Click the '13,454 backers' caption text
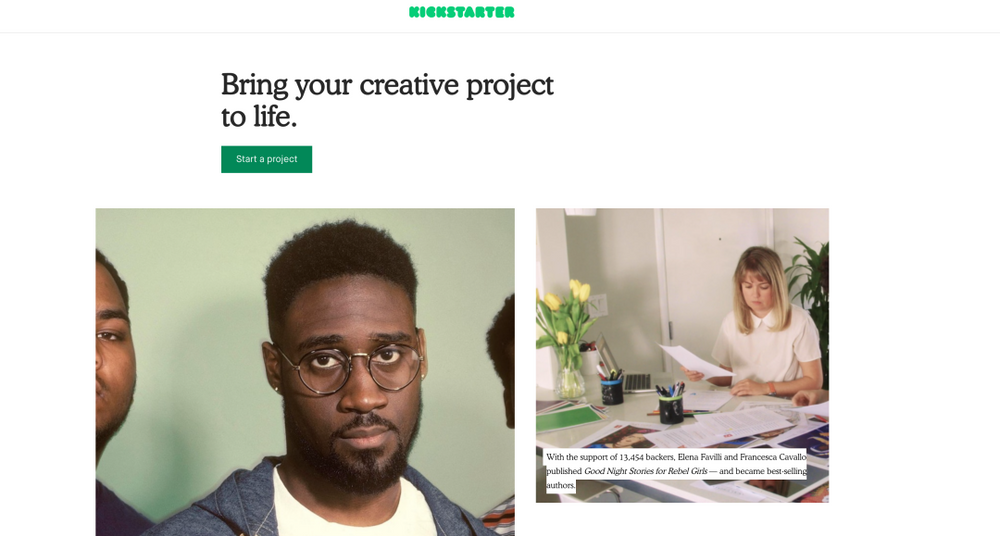 (x=647, y=458)
